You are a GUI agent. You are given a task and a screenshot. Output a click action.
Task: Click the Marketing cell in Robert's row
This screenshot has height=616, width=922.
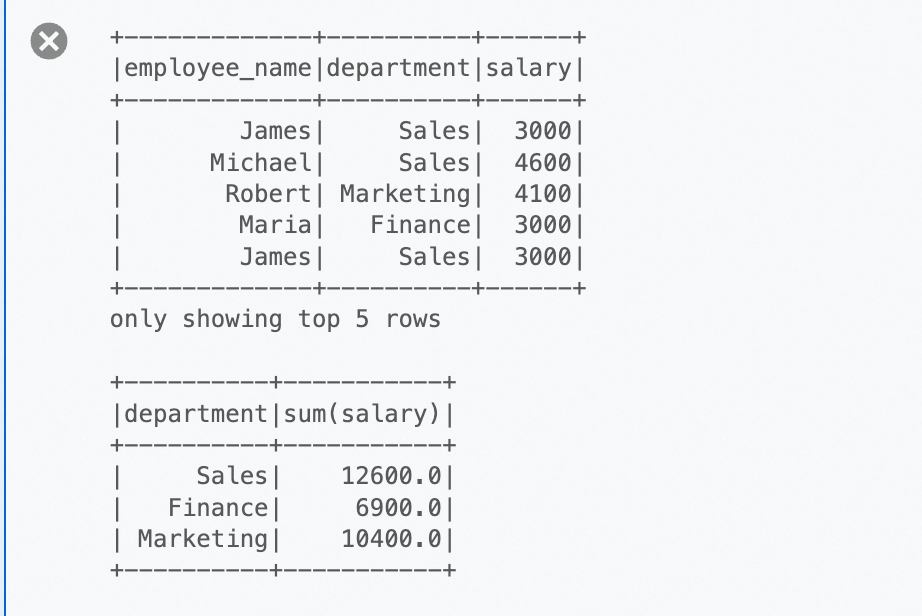404,194
